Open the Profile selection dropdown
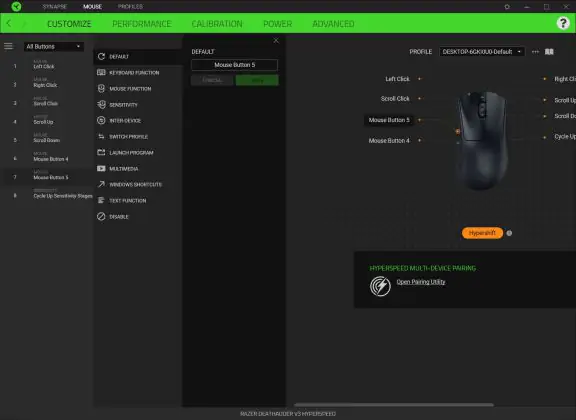576x420 pixels. (x=482, y=51)
